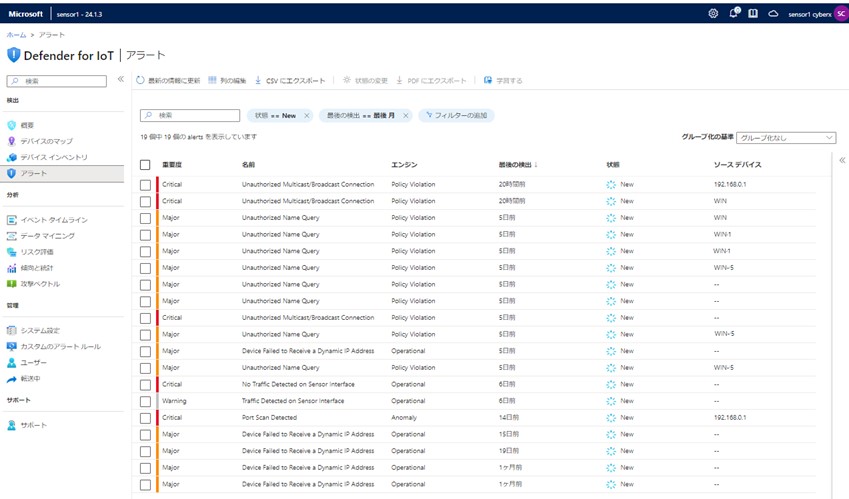Check the Warning Traffic Detected row
The height and width of the screenshot is (499, 849).
[145, 401]
